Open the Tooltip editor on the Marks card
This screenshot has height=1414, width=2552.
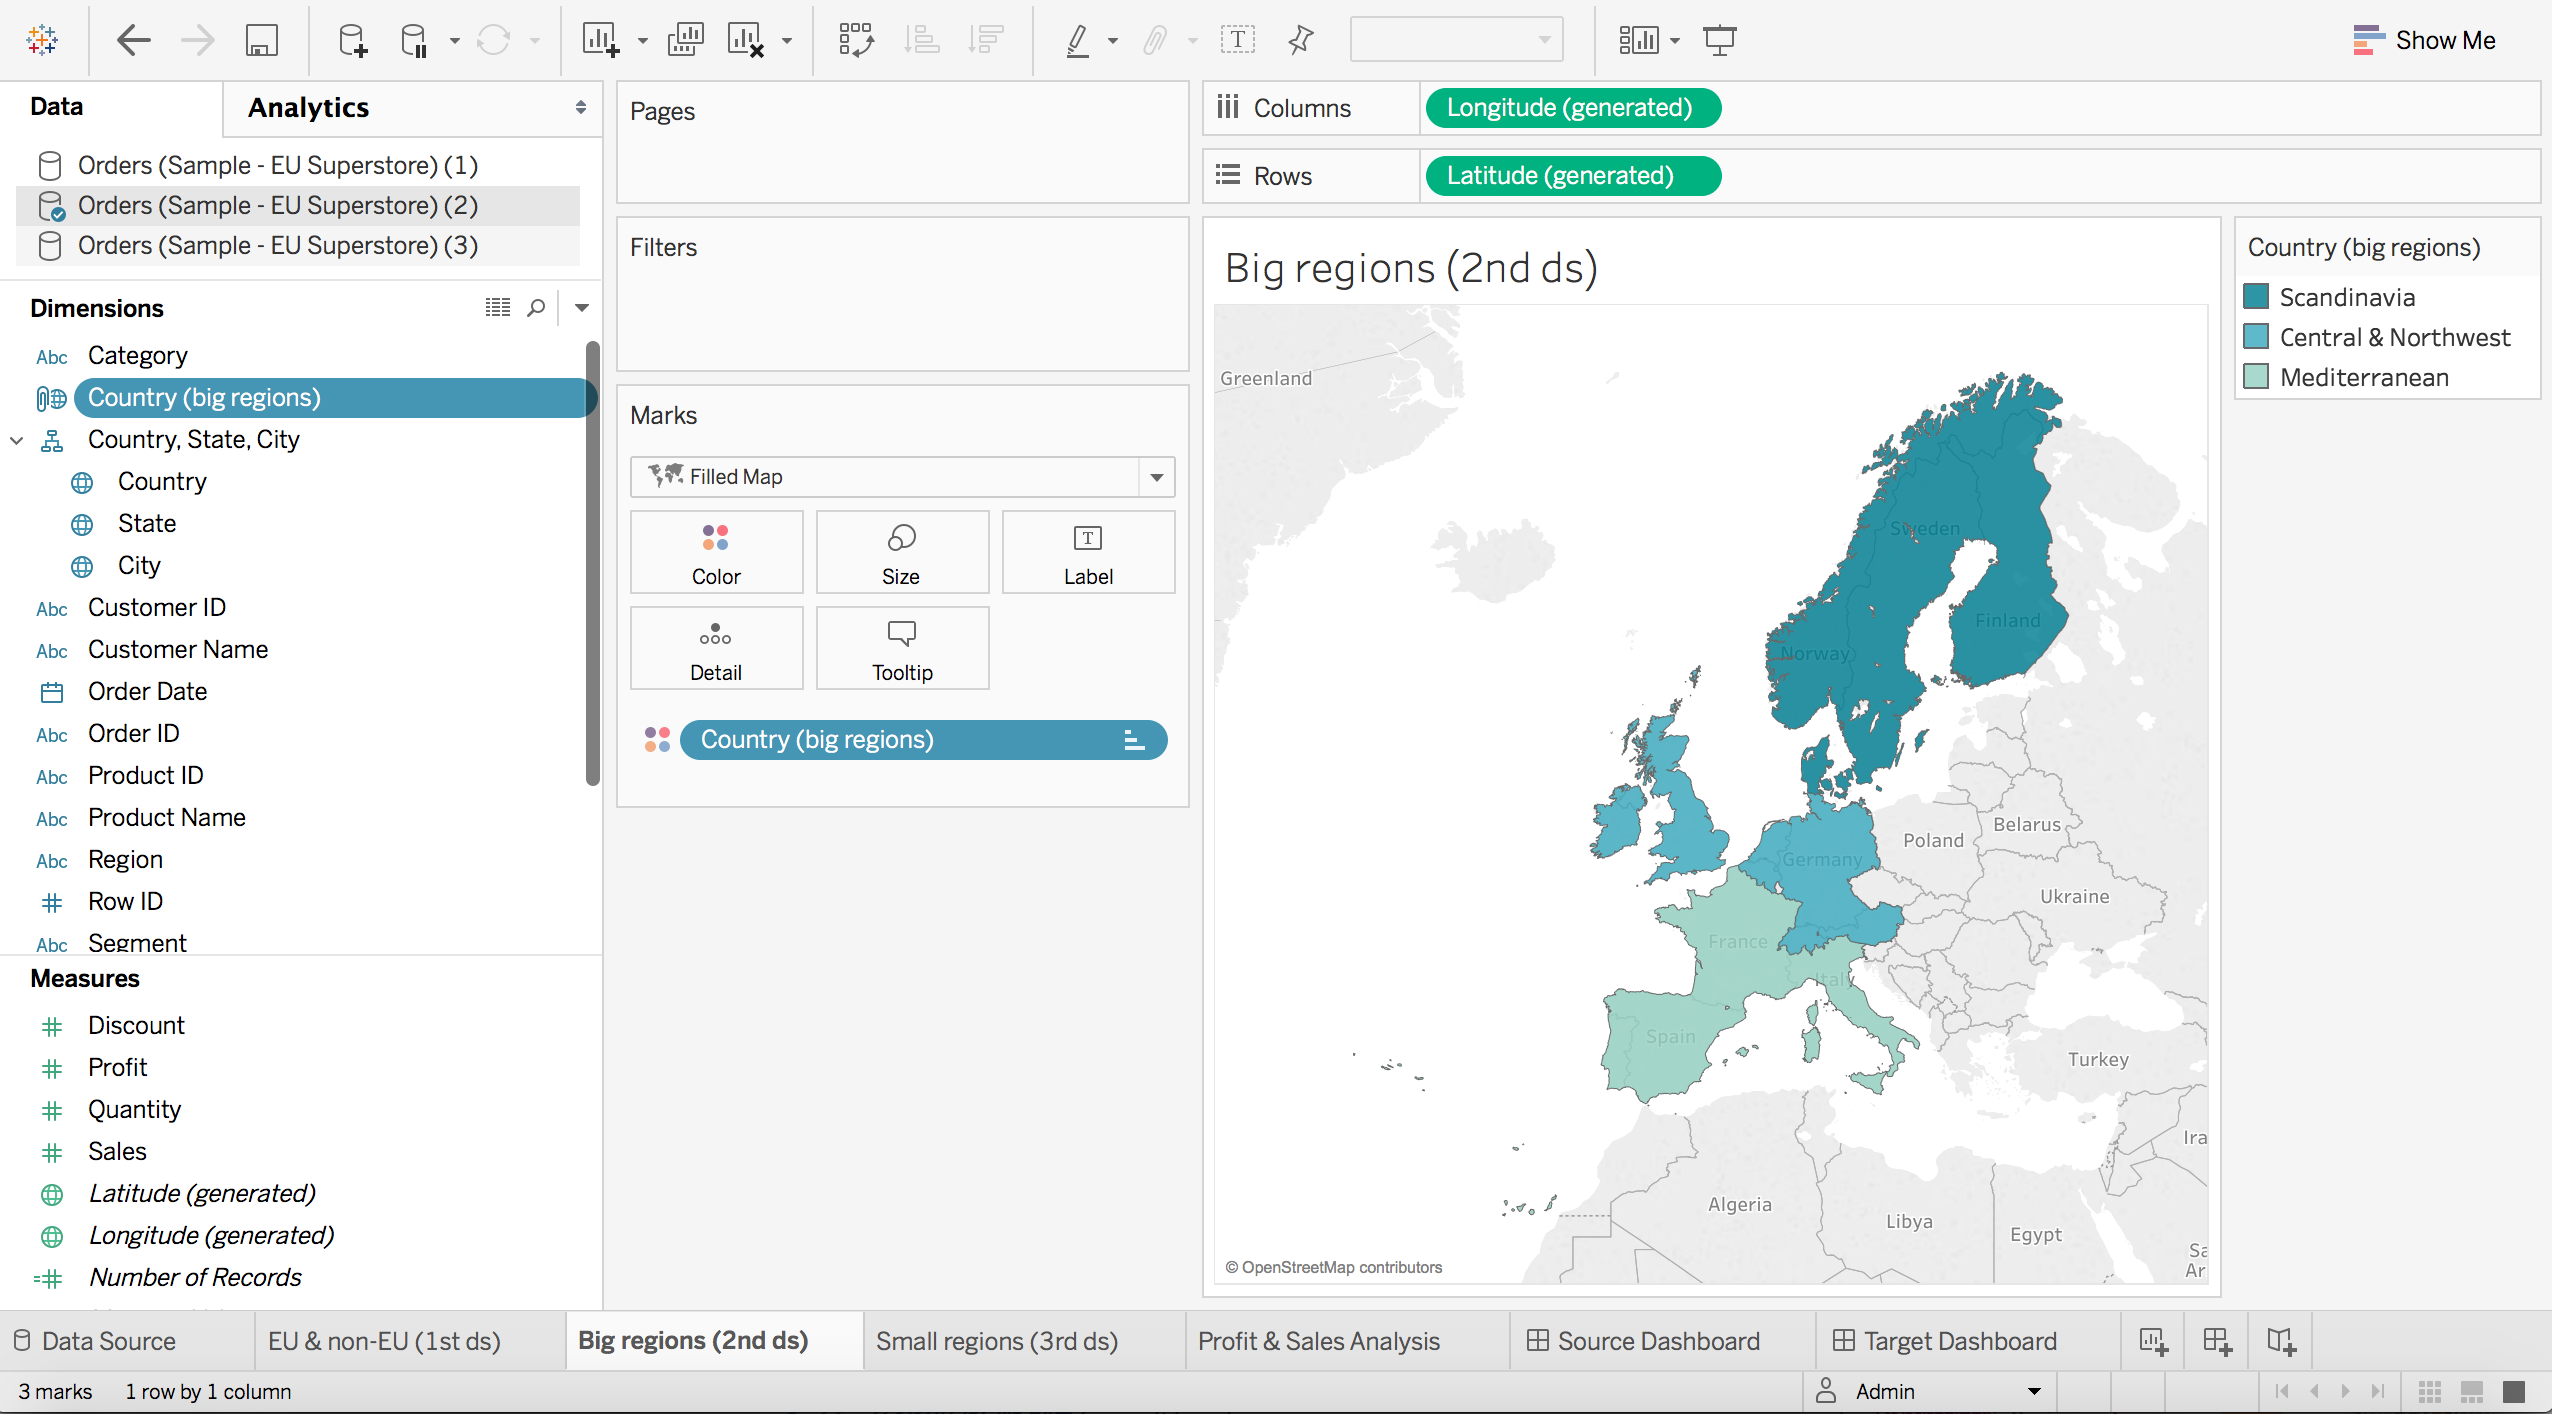901,648
